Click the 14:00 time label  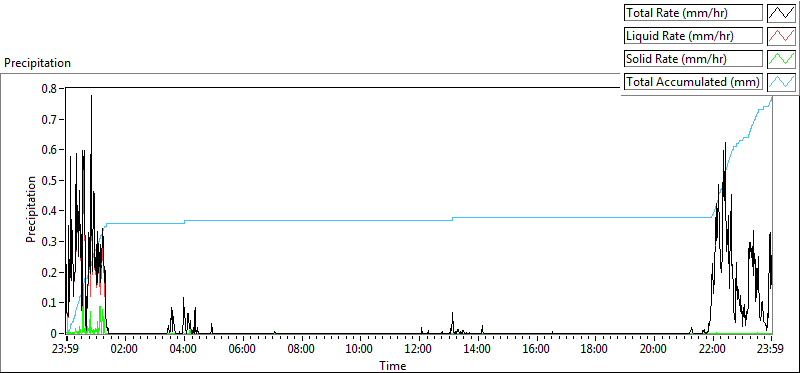478,350
